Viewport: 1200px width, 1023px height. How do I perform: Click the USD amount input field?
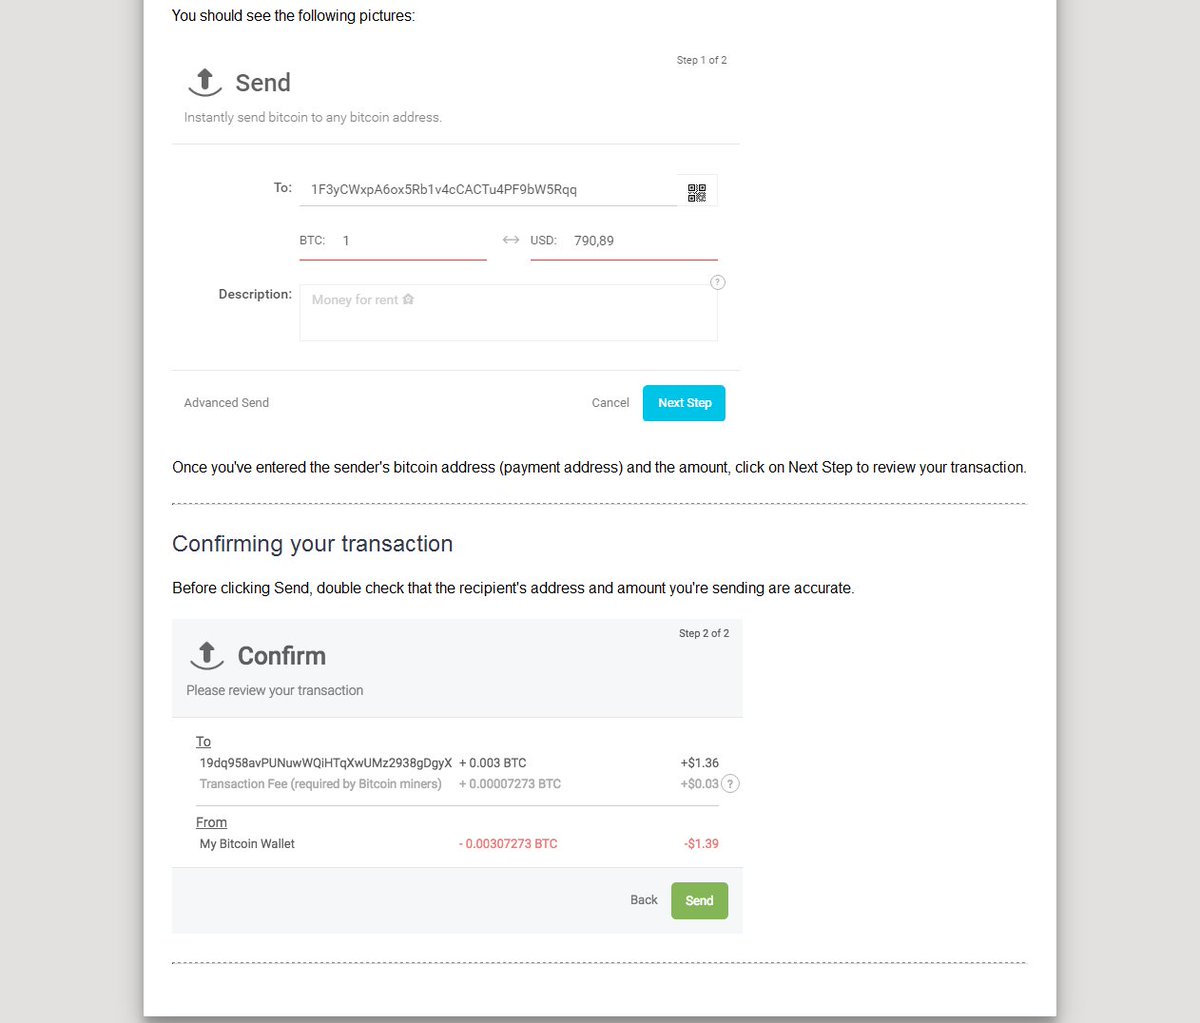point(624,241)
